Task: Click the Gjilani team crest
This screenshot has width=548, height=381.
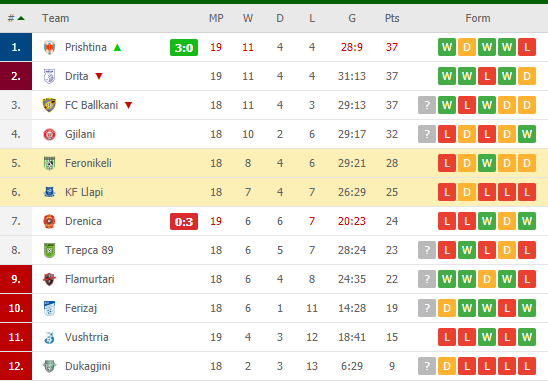Action: [x=49, y=134]
